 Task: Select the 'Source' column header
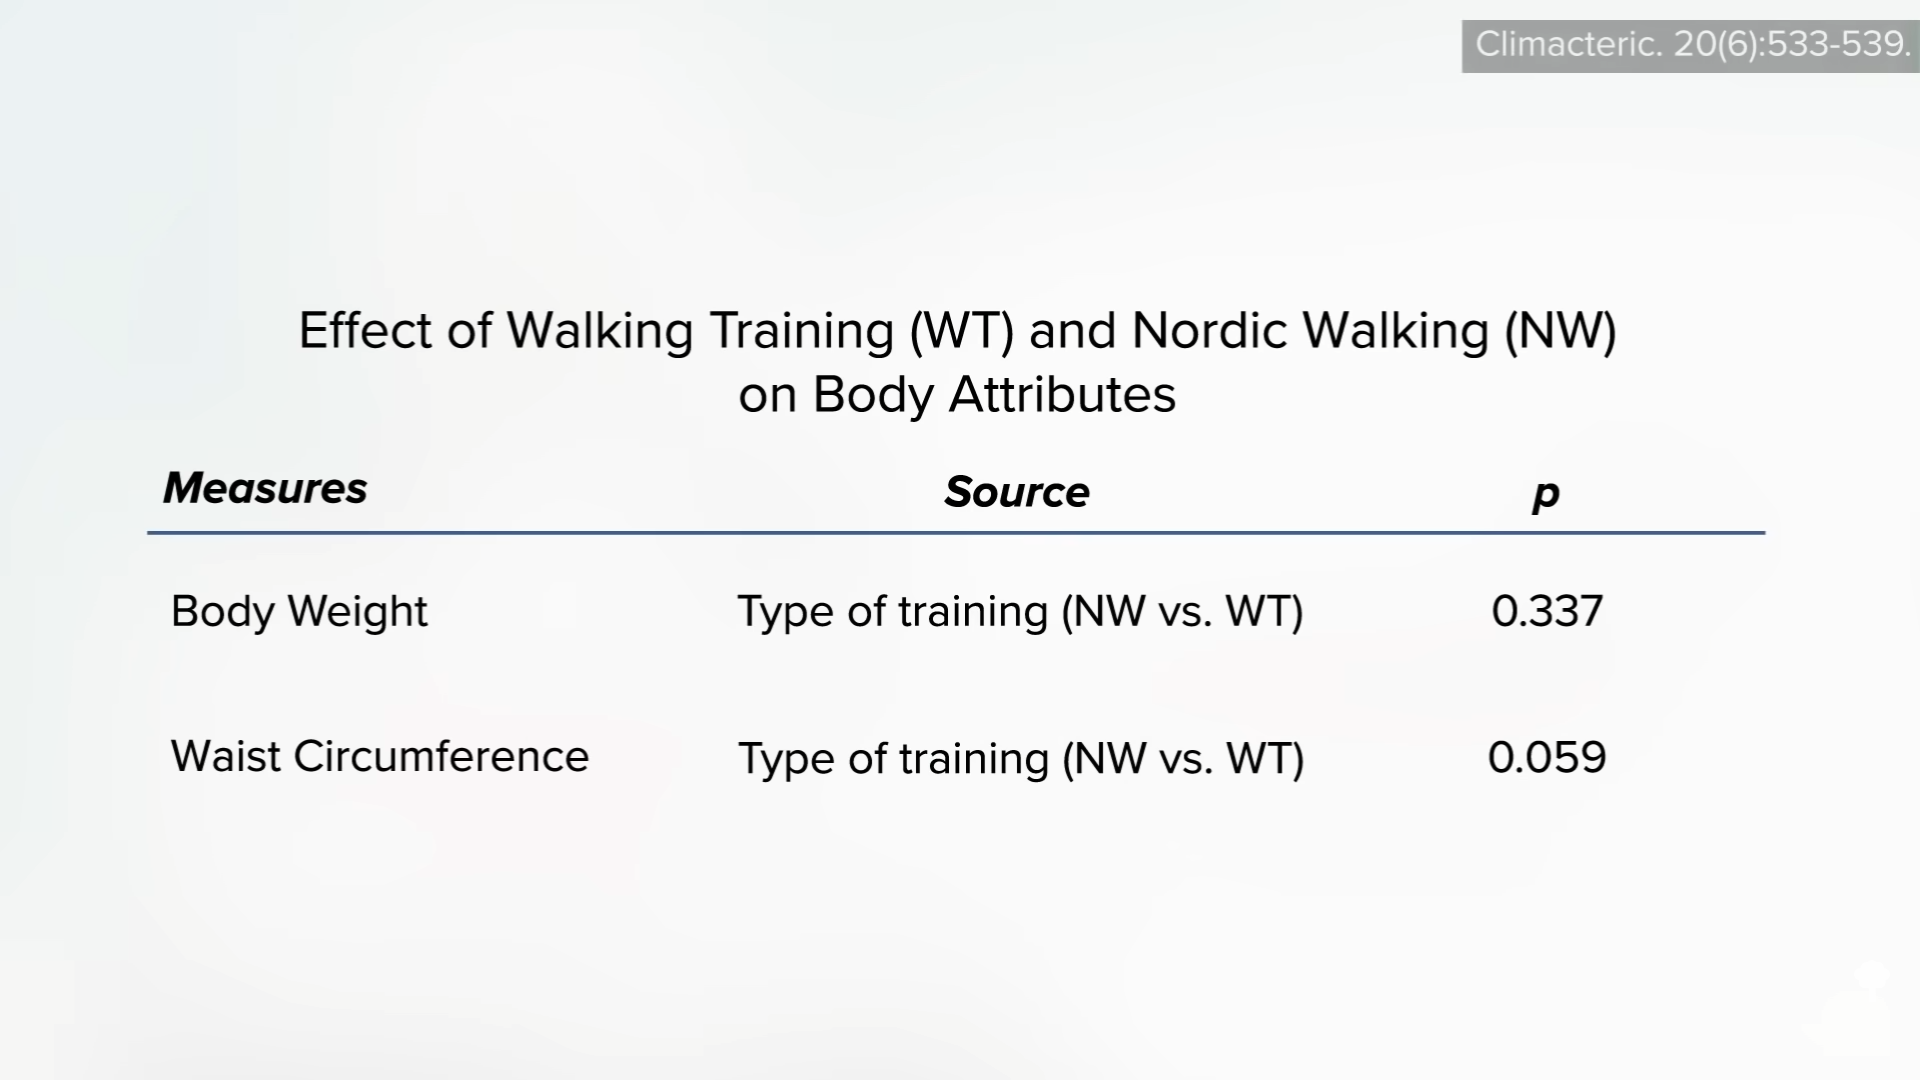coord(1016,492)
